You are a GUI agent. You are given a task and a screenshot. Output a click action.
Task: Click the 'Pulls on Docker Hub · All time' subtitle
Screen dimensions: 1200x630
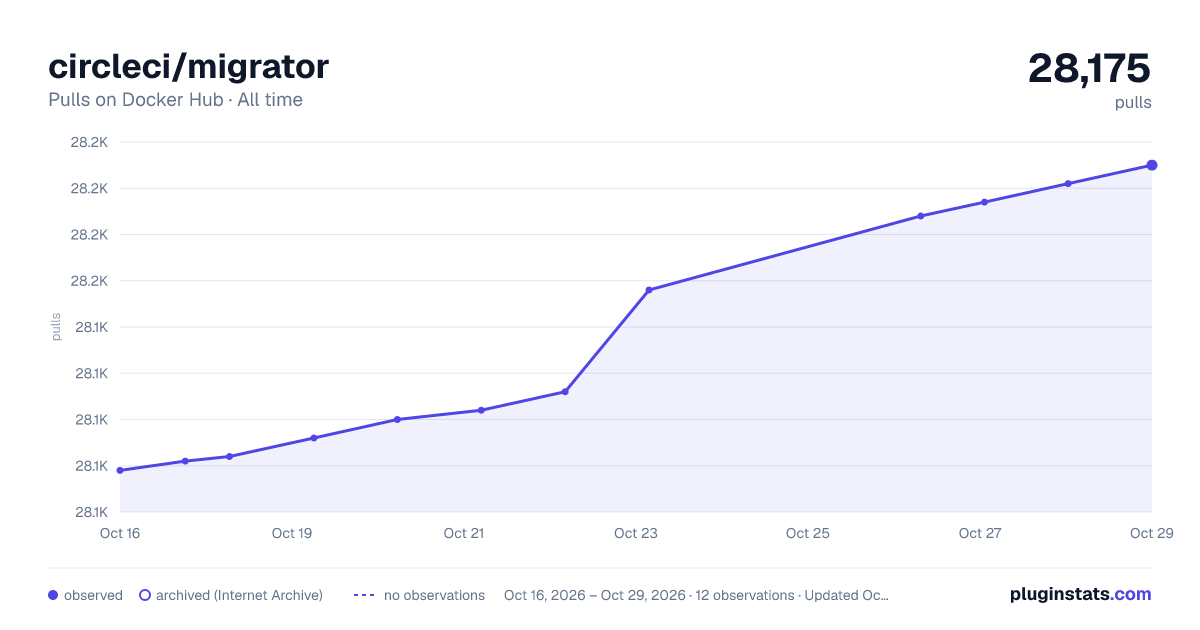(175, 100)
